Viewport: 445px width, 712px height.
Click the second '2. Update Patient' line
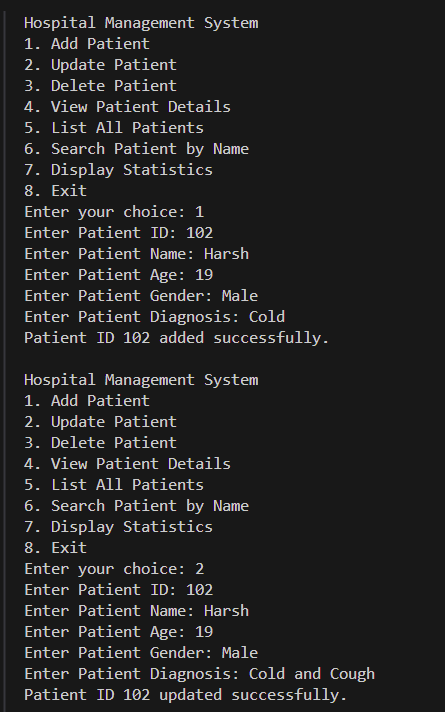(x=100, y=421)
